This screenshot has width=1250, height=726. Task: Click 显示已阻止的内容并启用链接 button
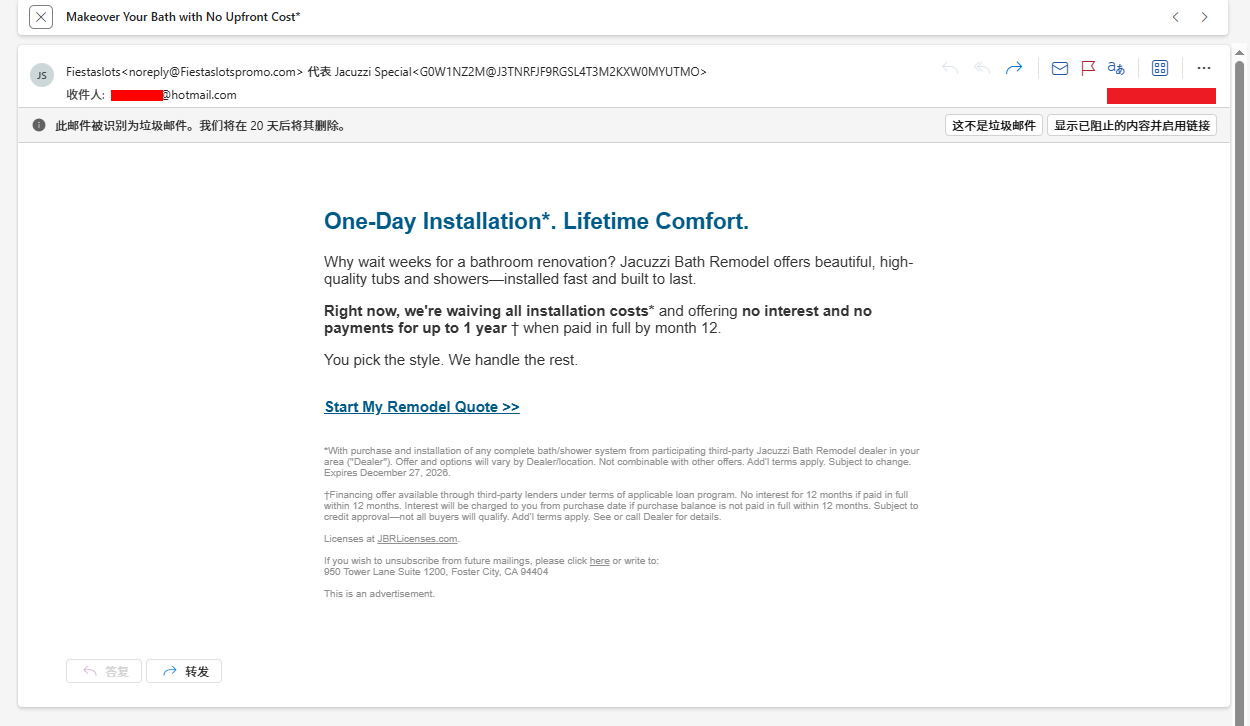pos(1132,125)
